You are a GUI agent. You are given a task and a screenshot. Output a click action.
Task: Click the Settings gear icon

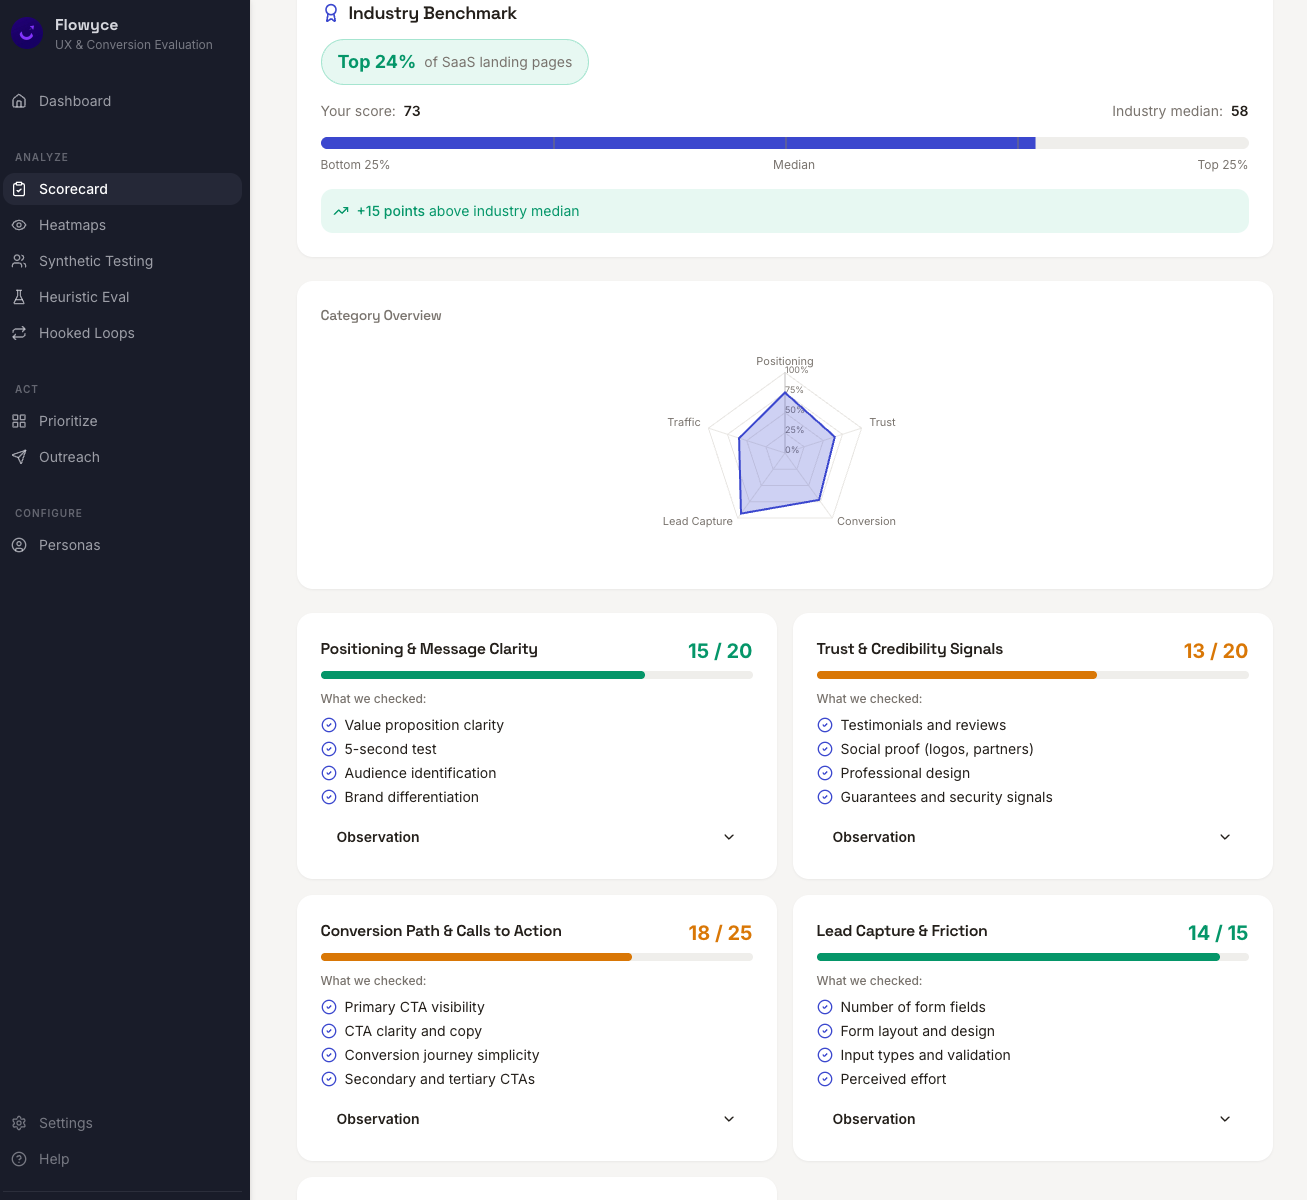point(19,1123)
